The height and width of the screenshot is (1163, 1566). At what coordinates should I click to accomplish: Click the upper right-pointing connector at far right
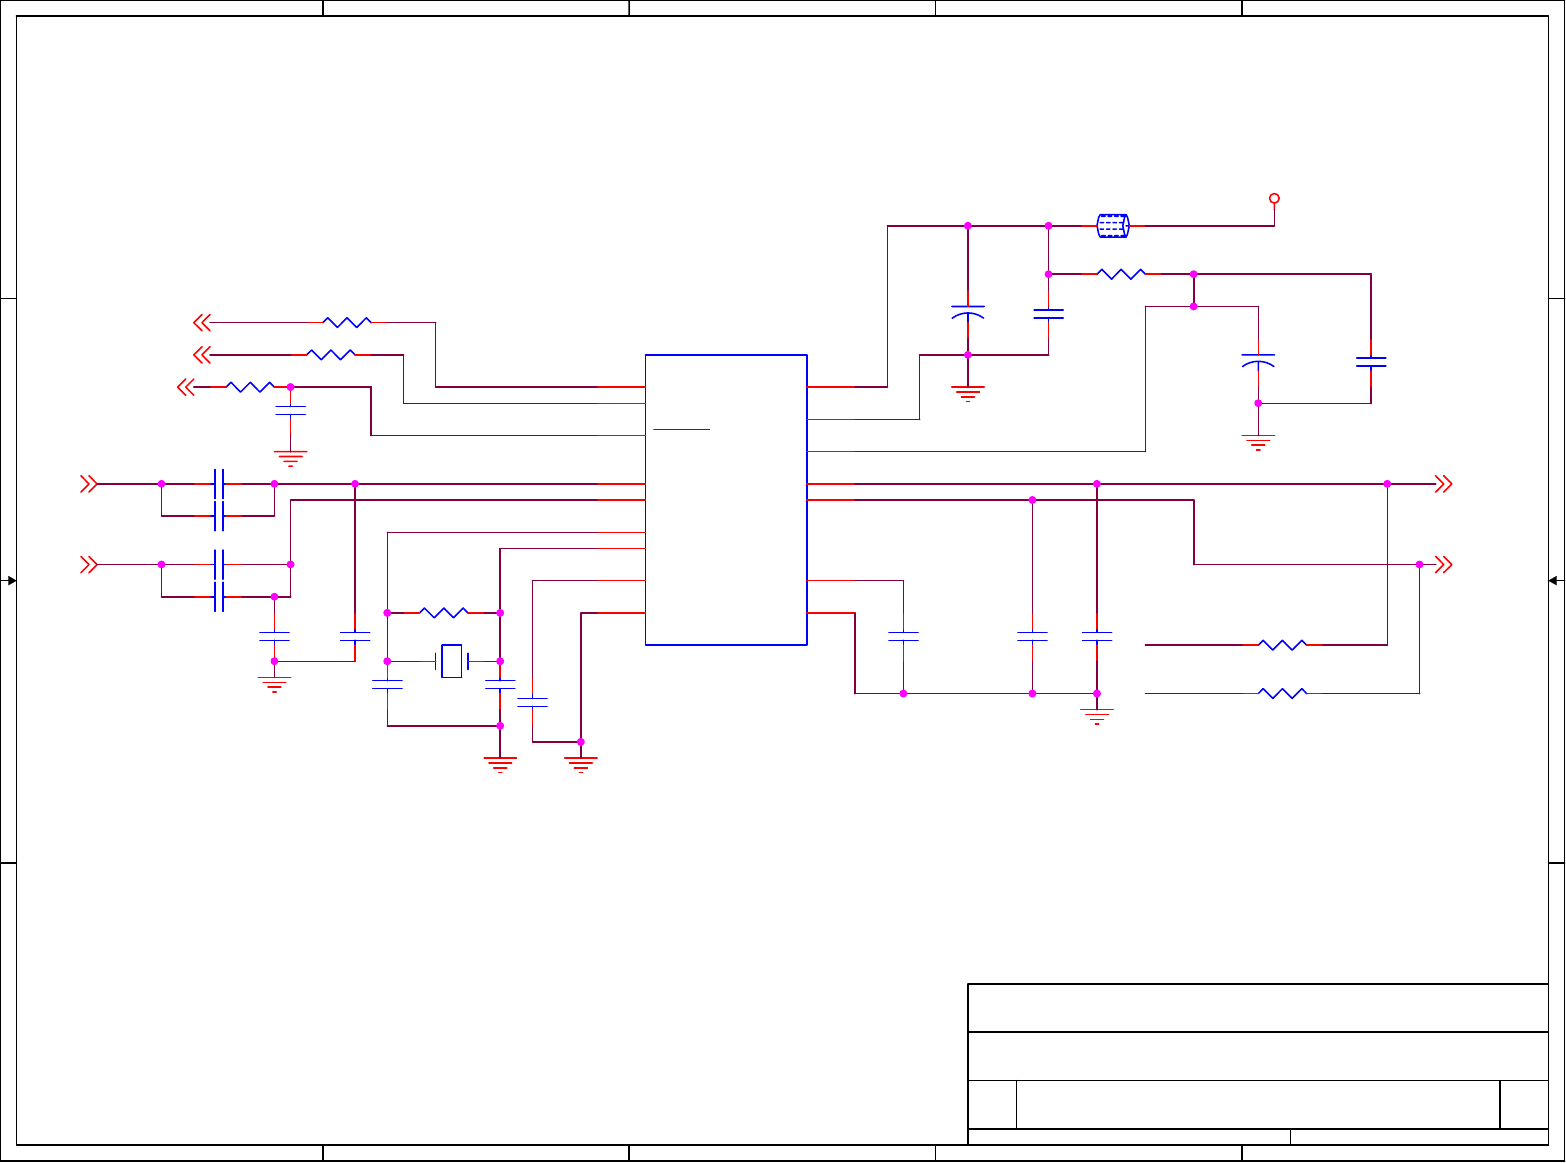1443,484
